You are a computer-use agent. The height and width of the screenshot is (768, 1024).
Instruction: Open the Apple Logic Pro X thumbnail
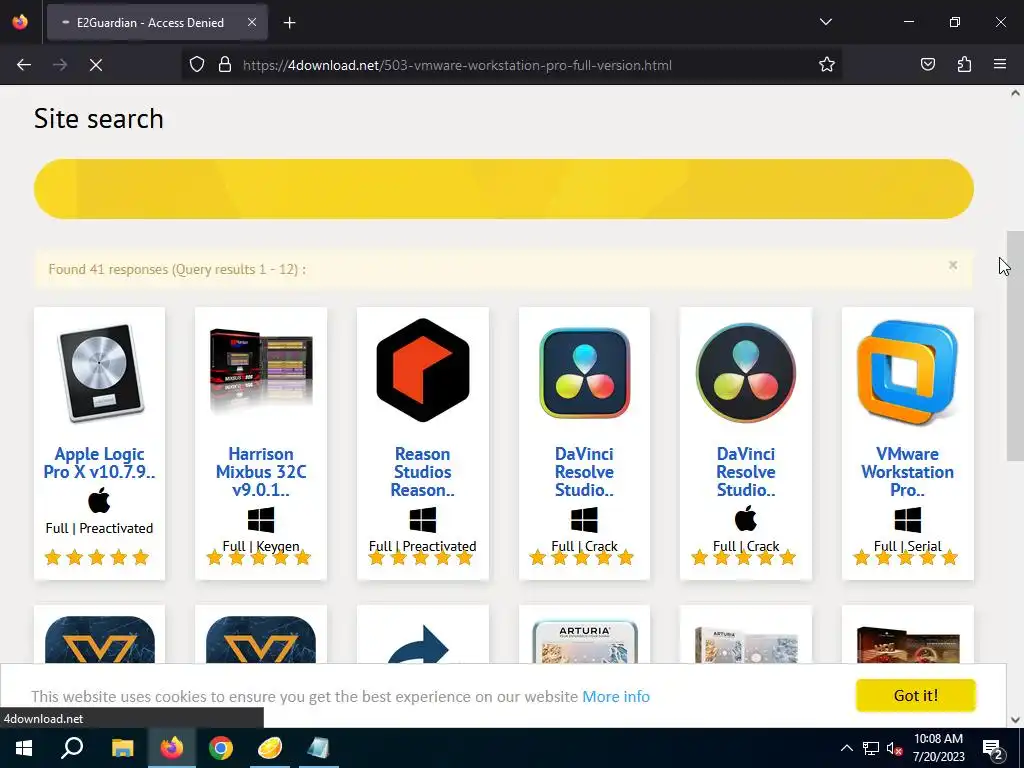click(99, 372)
